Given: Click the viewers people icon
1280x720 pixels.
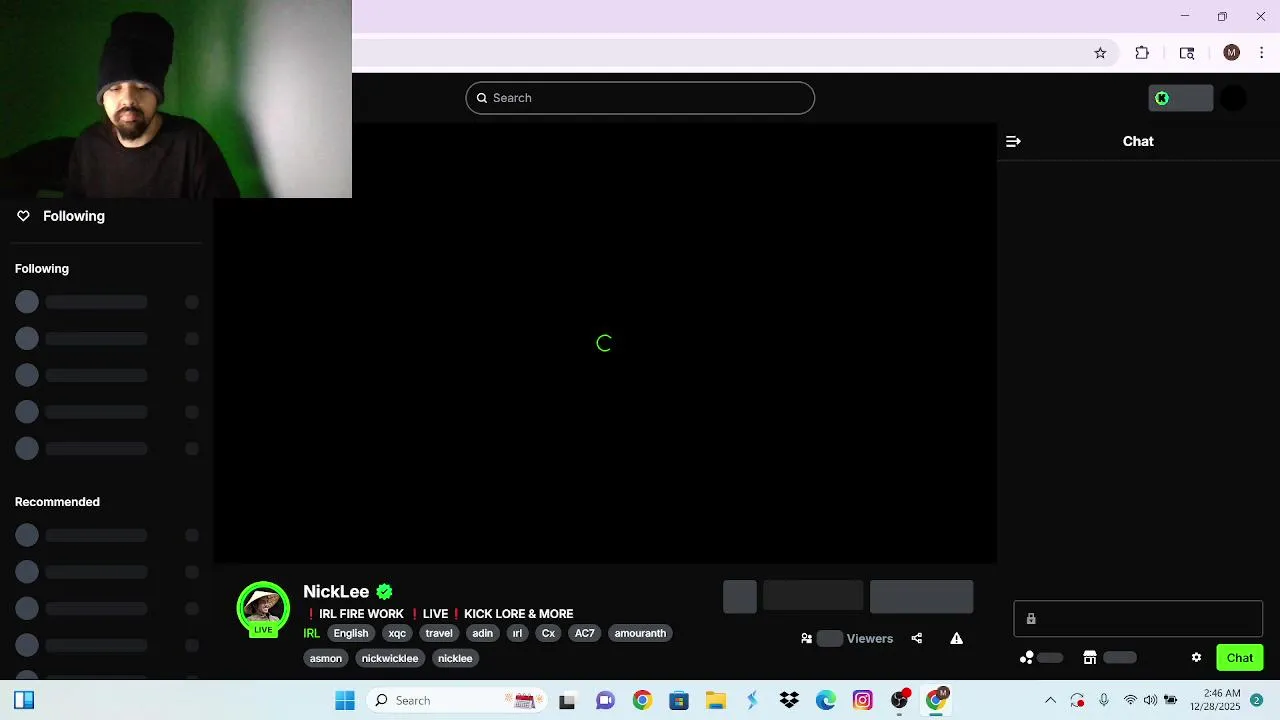Looking at the screenshot, I should click(806, 638).
